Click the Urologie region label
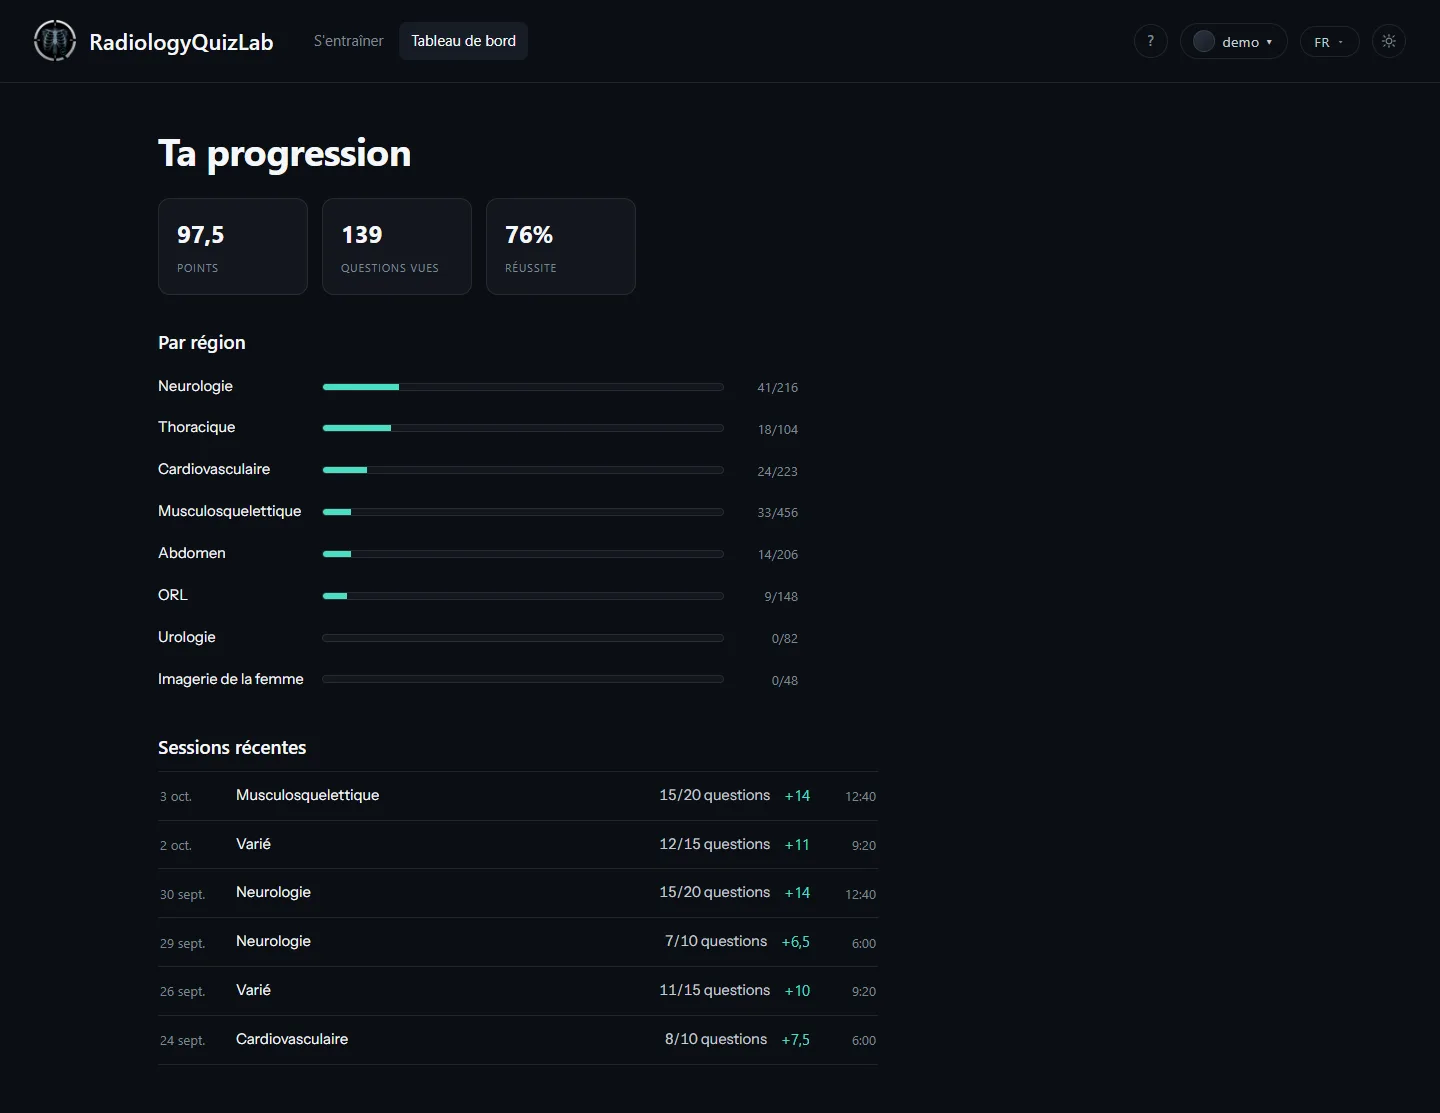 coord(187,637)
